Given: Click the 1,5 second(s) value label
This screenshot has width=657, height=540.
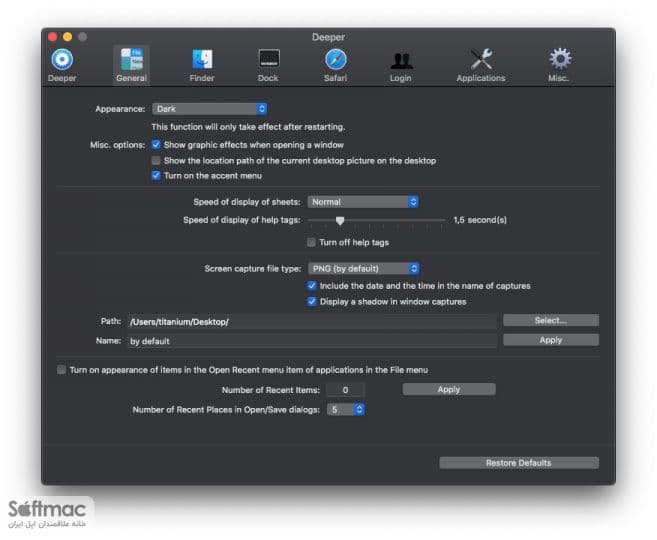Looking at the screenshot, I should pyautogui.click(x=480, y=220).
